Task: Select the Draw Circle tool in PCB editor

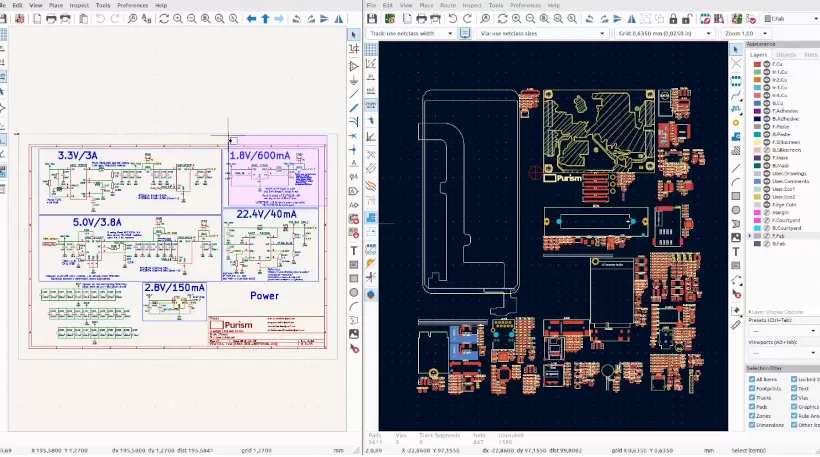Action: (736, 210)
